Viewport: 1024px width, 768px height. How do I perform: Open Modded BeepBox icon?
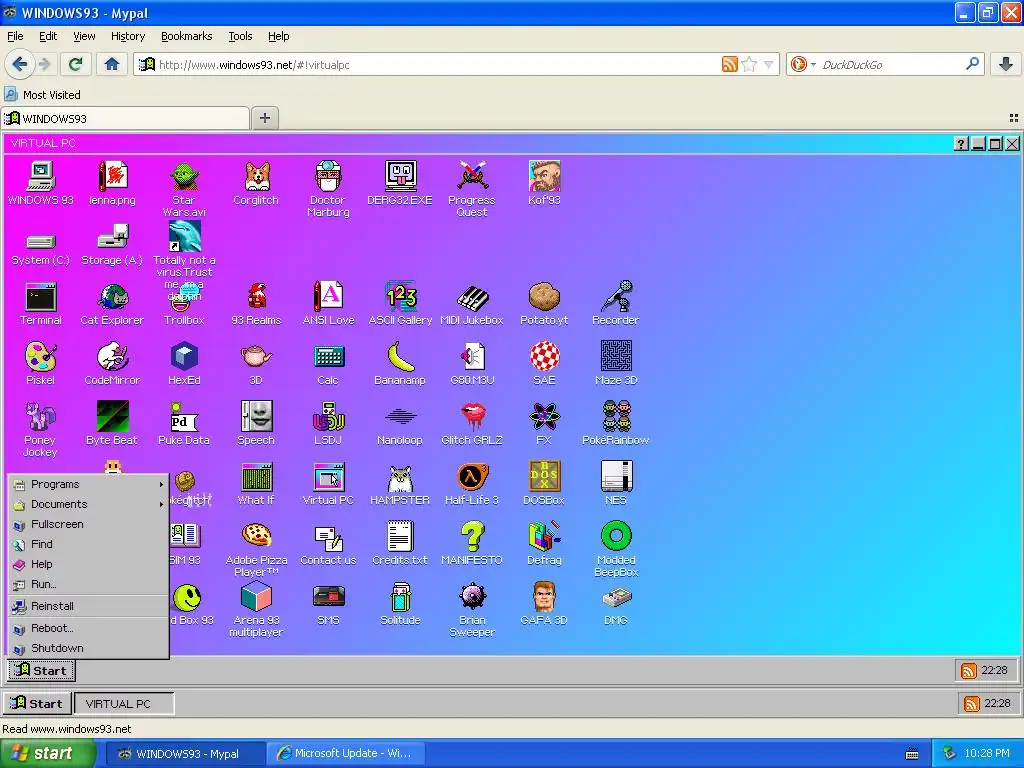coord(616,549)
